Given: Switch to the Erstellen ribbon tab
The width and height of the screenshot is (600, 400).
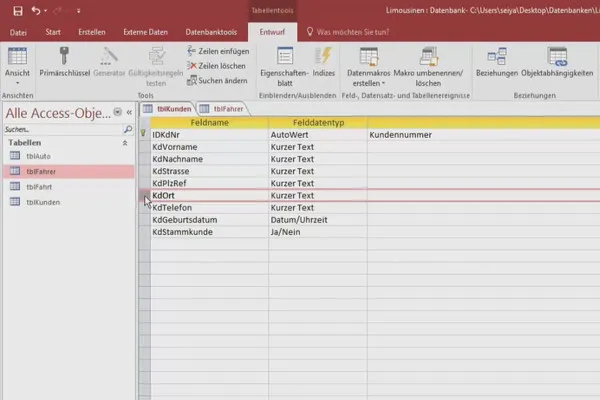Looking at the screenshot, I should click(92, 32).
